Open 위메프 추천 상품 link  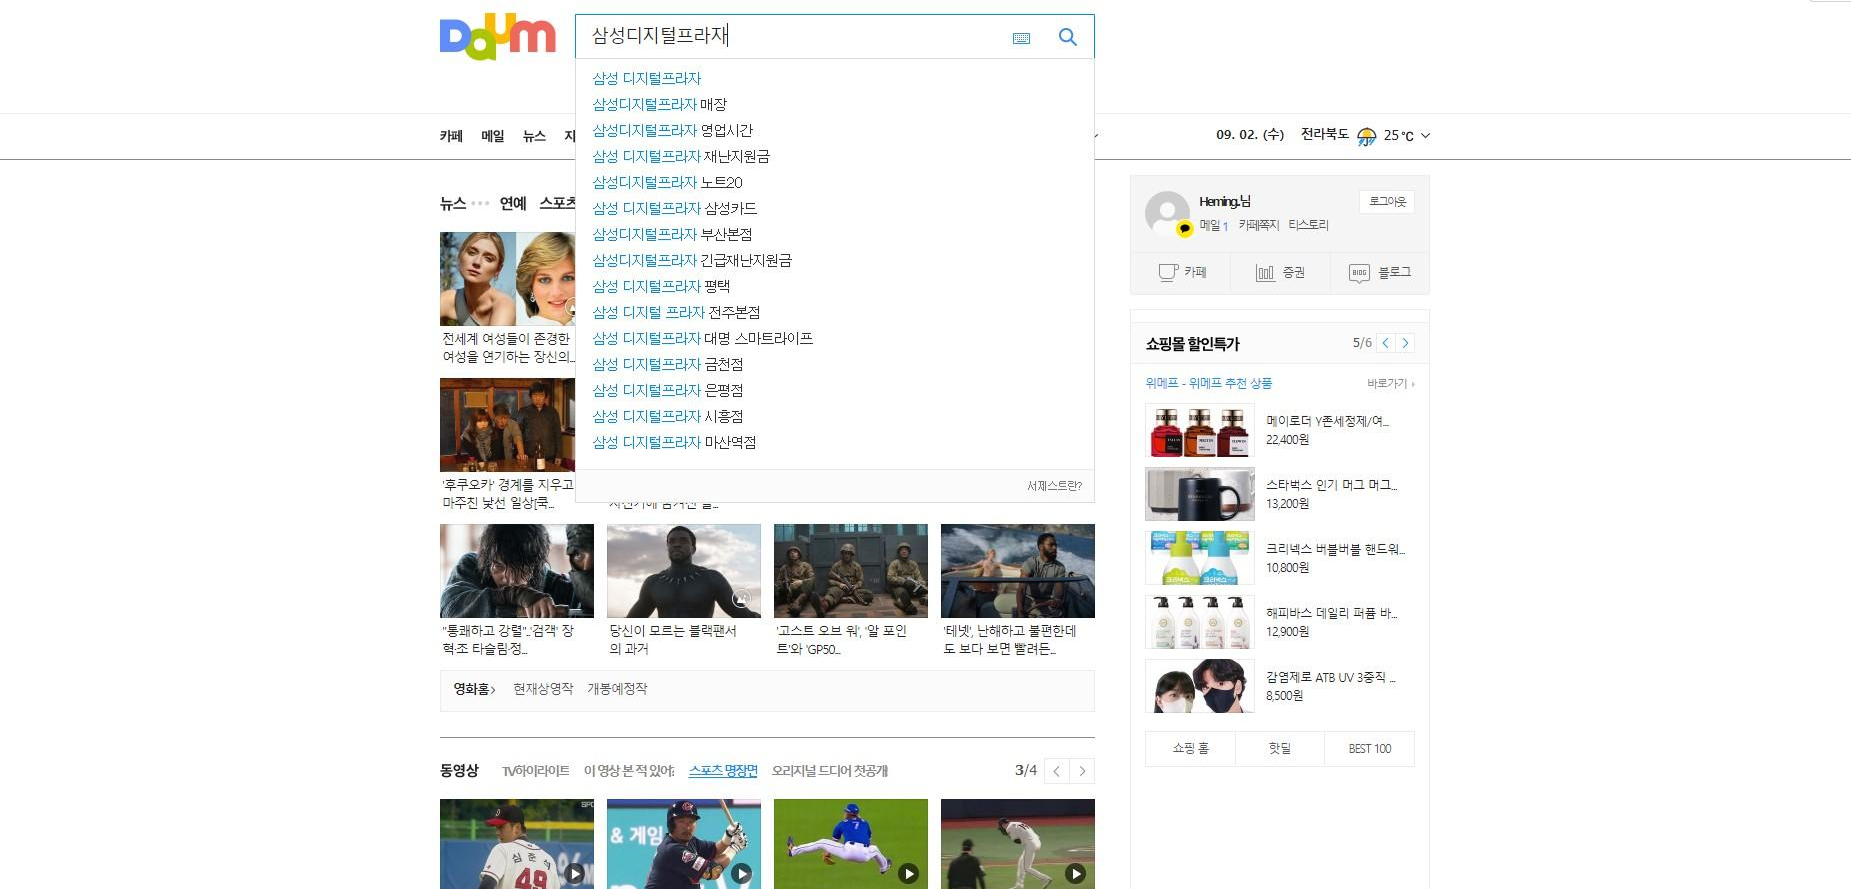click(x=1209, y=383)
